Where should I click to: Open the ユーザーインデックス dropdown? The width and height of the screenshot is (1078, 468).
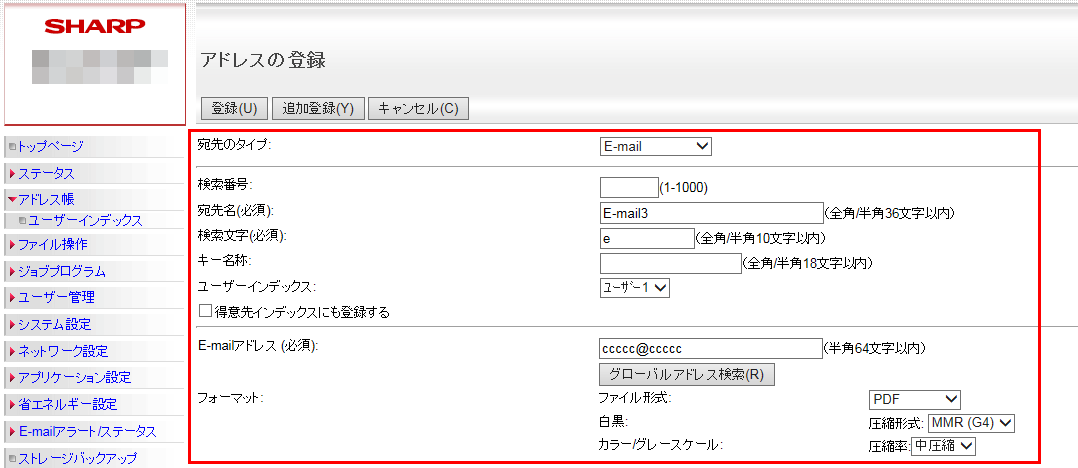(x=634, y=287)
